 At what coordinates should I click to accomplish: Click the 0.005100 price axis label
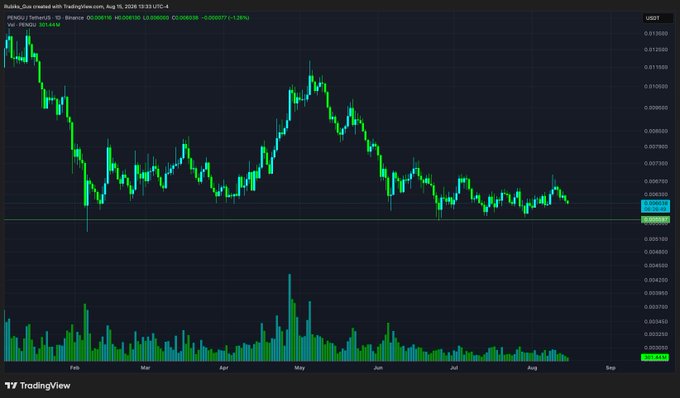(656, 239)
